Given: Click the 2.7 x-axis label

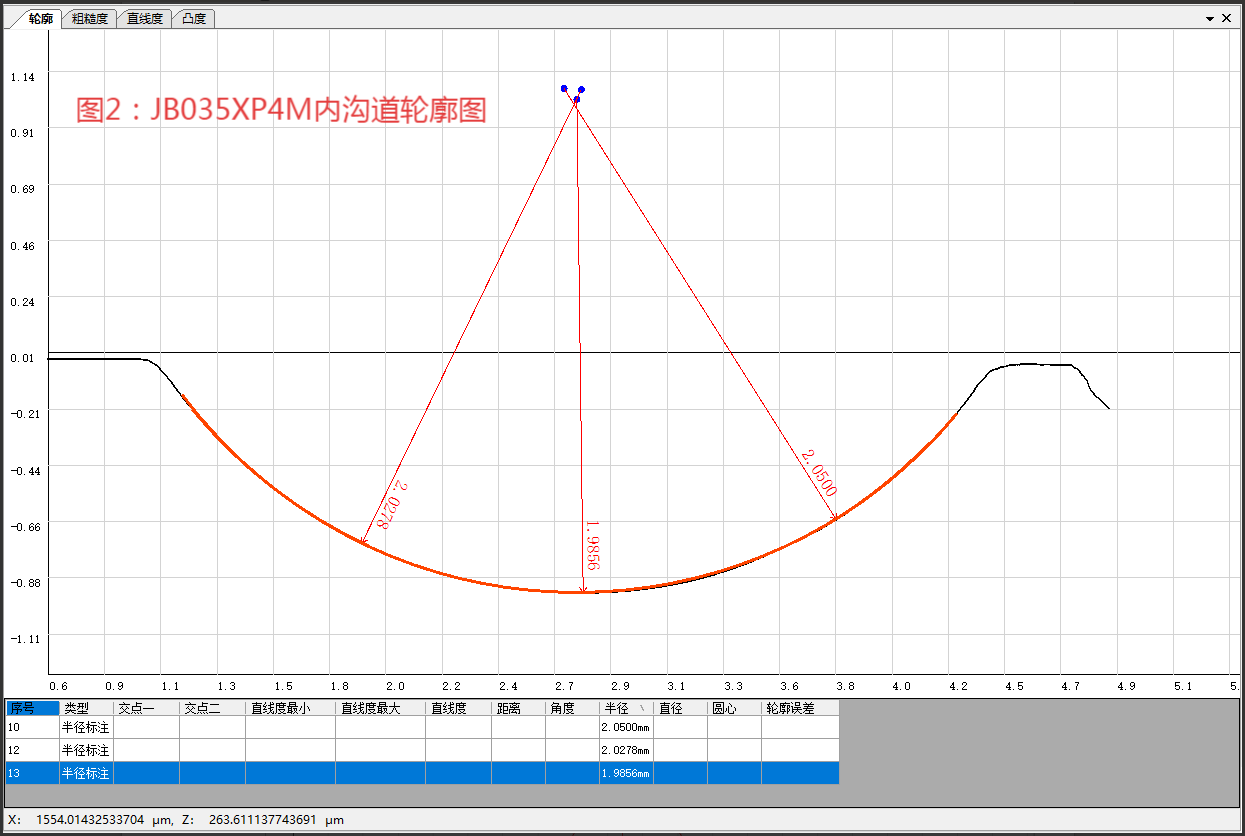Looking at the screenshot, I should (564, 686).
